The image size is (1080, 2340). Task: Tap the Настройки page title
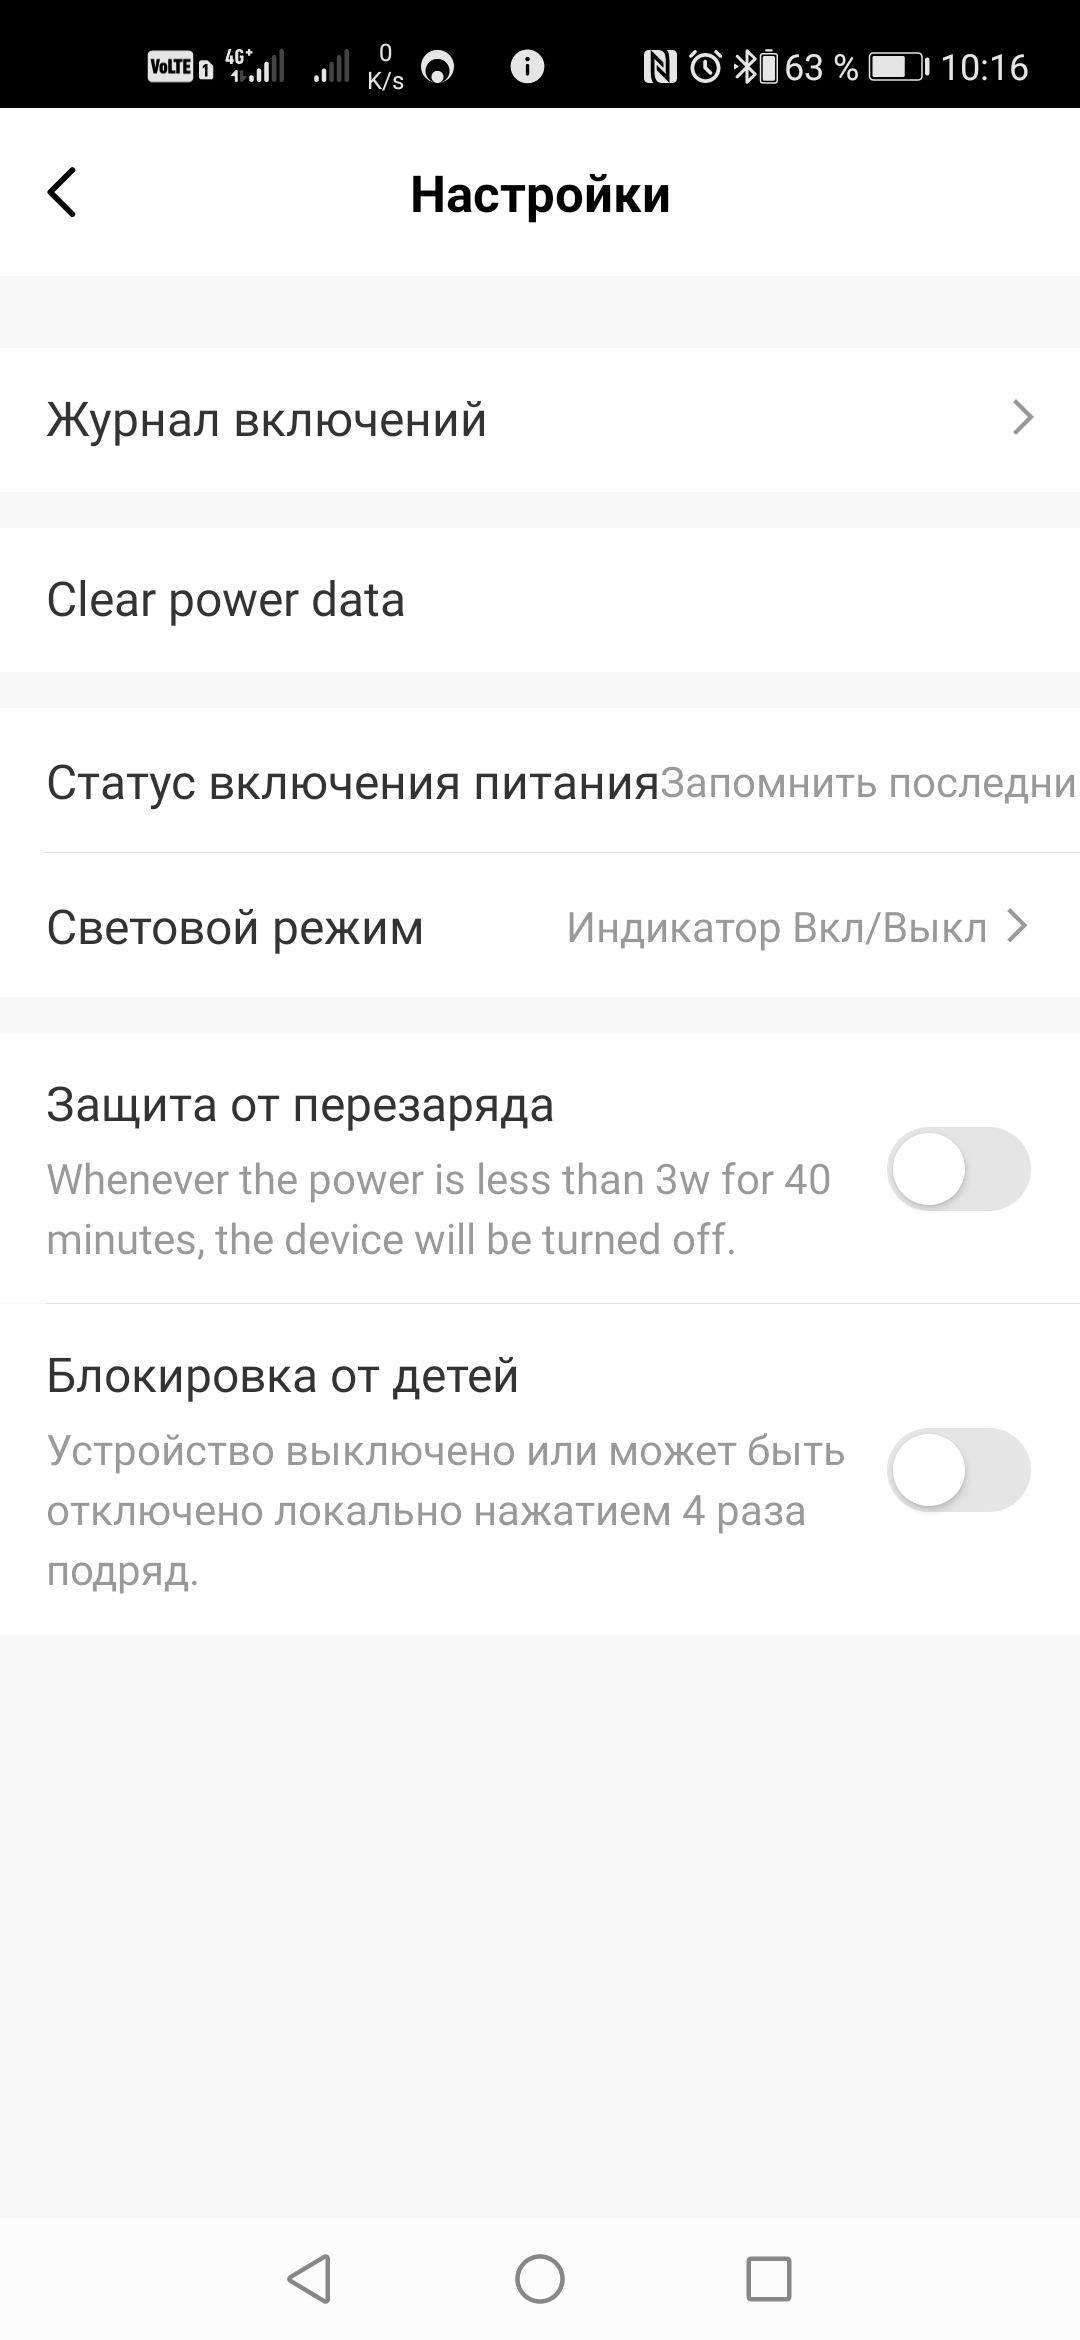click(x=540, y=194)
